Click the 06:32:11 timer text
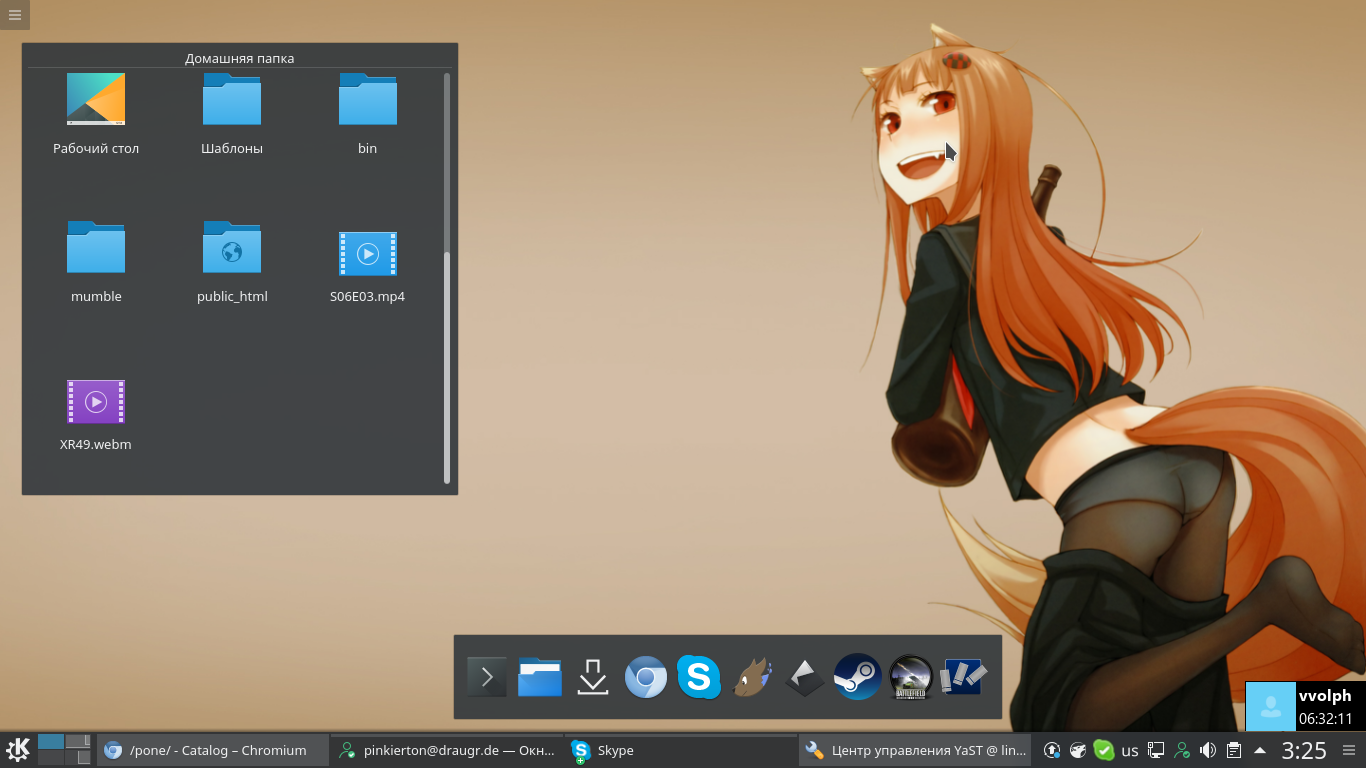 (1326, 719)
